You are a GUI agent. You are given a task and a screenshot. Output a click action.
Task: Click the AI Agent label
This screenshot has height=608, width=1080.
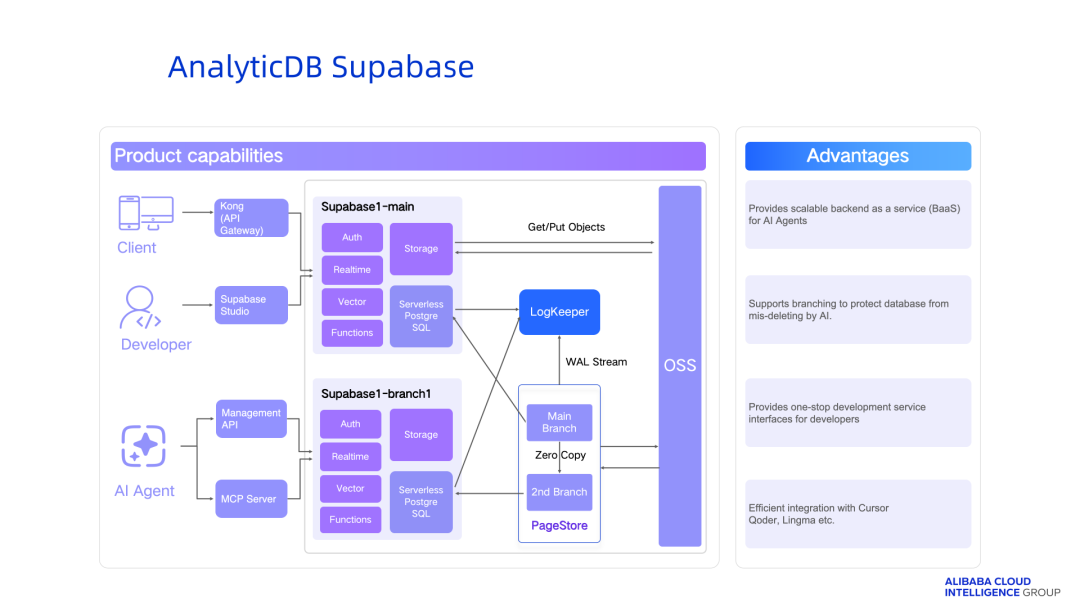[x=145, y=491]
